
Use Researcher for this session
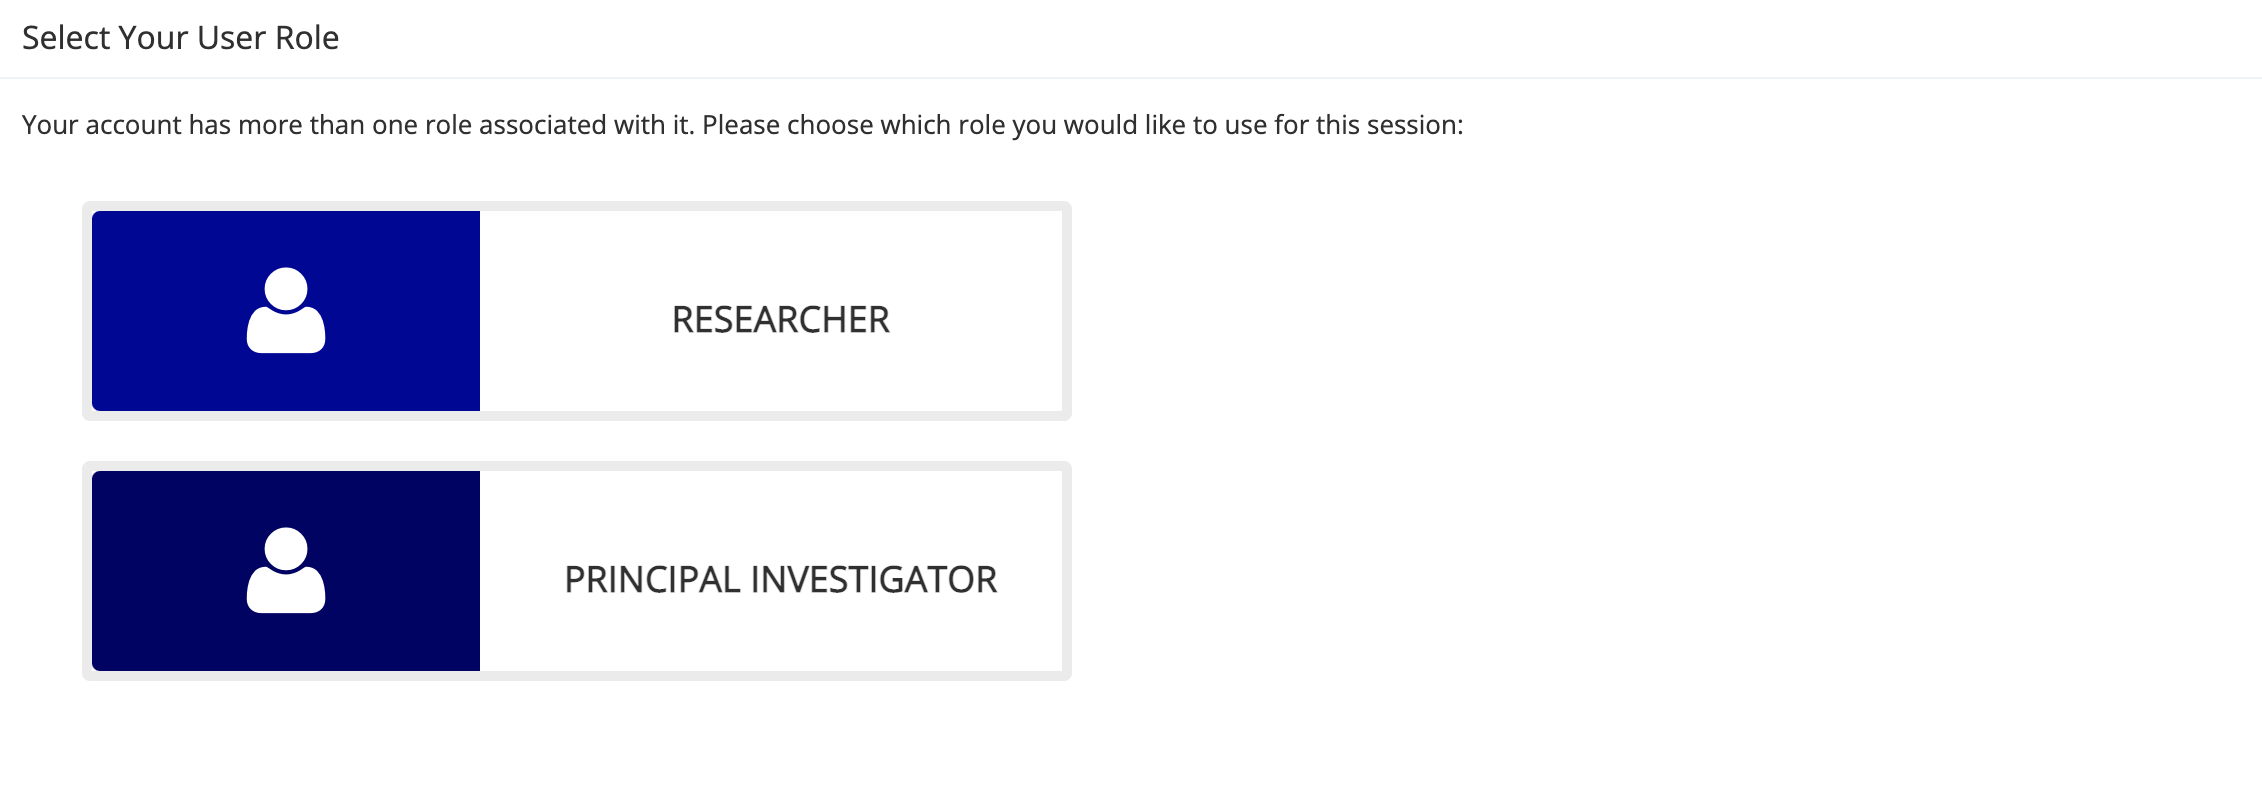[x=577, y=311]
